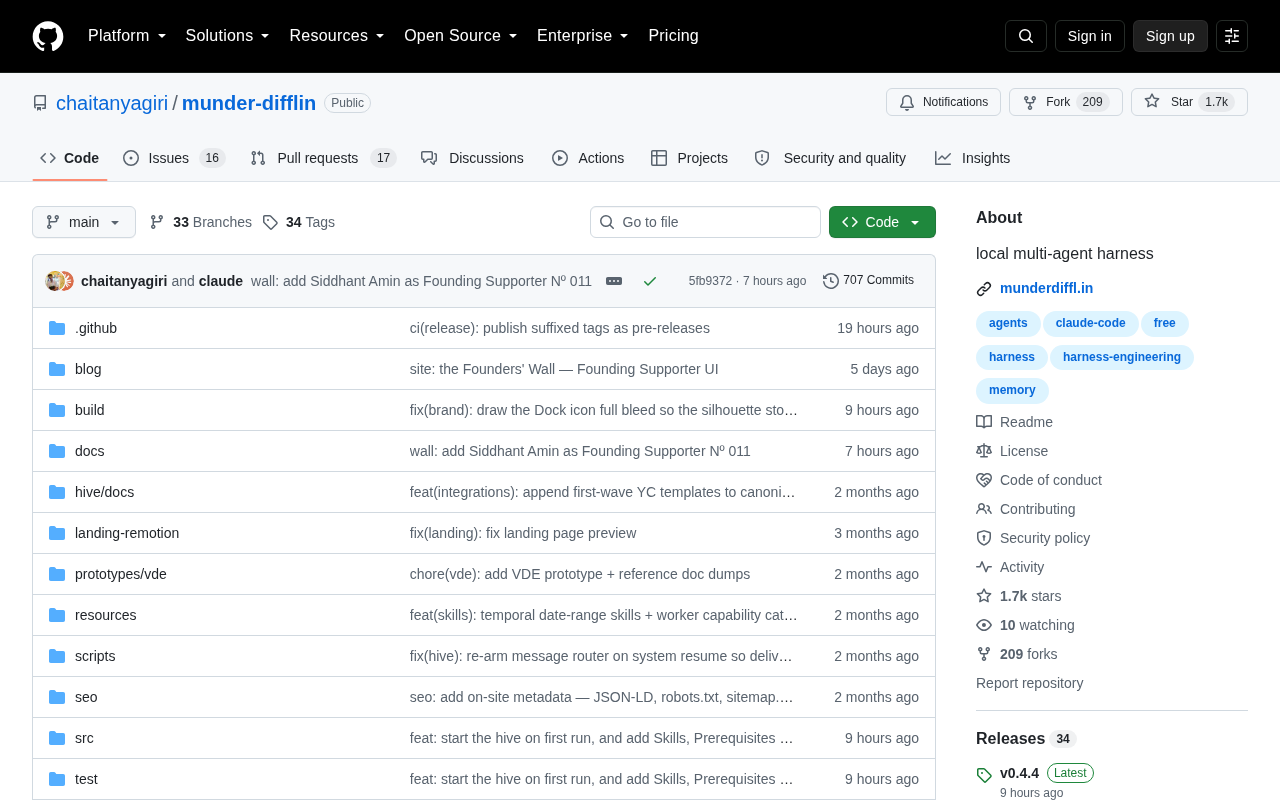Open the hive/docs folder

point(104,492)
